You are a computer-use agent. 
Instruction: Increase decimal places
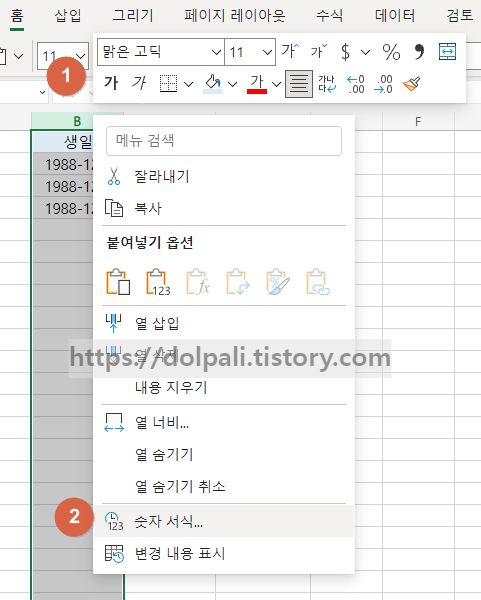pos(356,84)
